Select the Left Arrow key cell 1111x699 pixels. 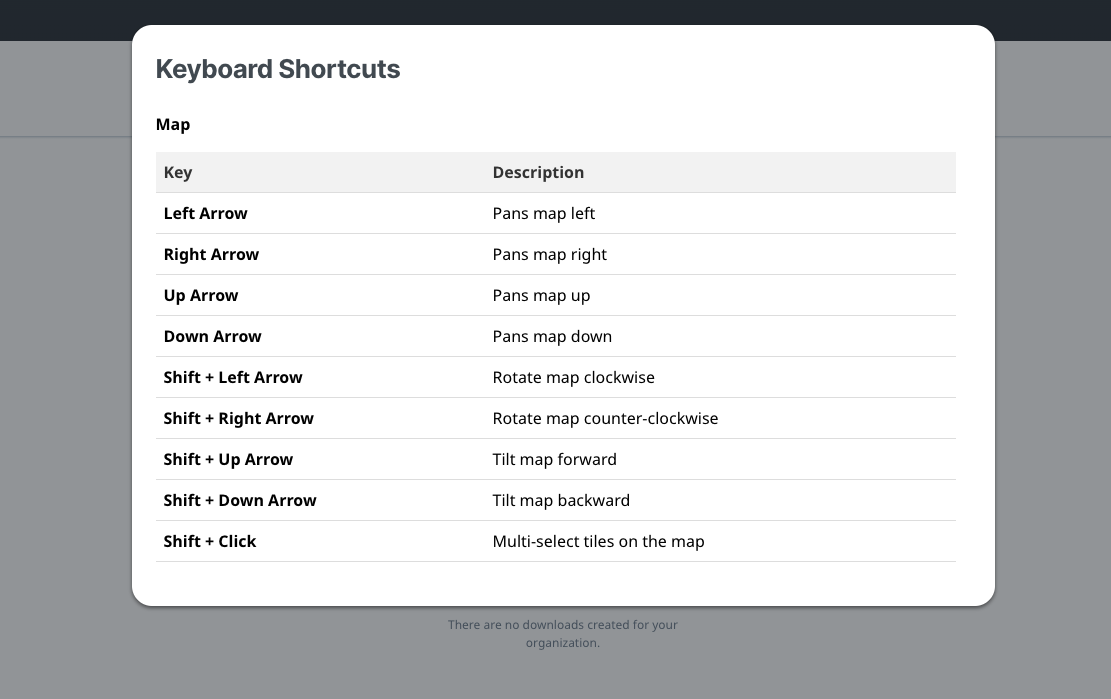pos(205,213)
